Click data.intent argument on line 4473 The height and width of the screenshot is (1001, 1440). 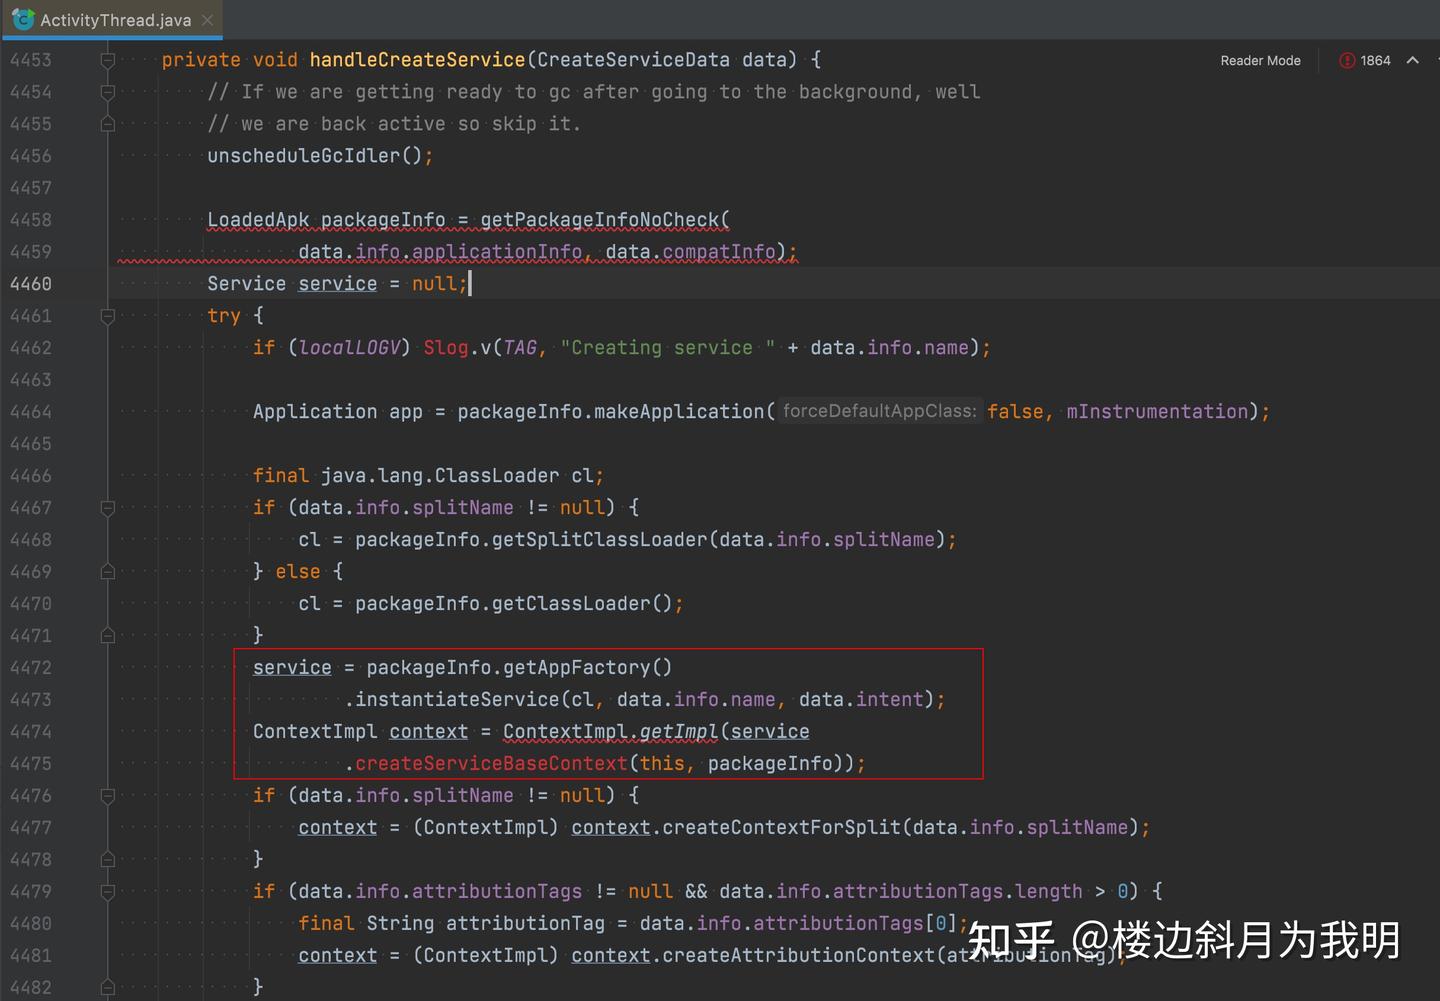point(861,700)
